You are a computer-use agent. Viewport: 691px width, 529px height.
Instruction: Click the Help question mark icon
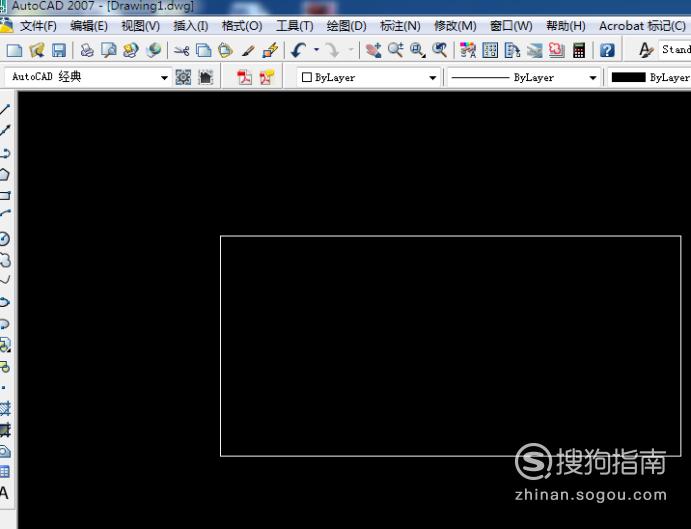[x=607, y=50]
